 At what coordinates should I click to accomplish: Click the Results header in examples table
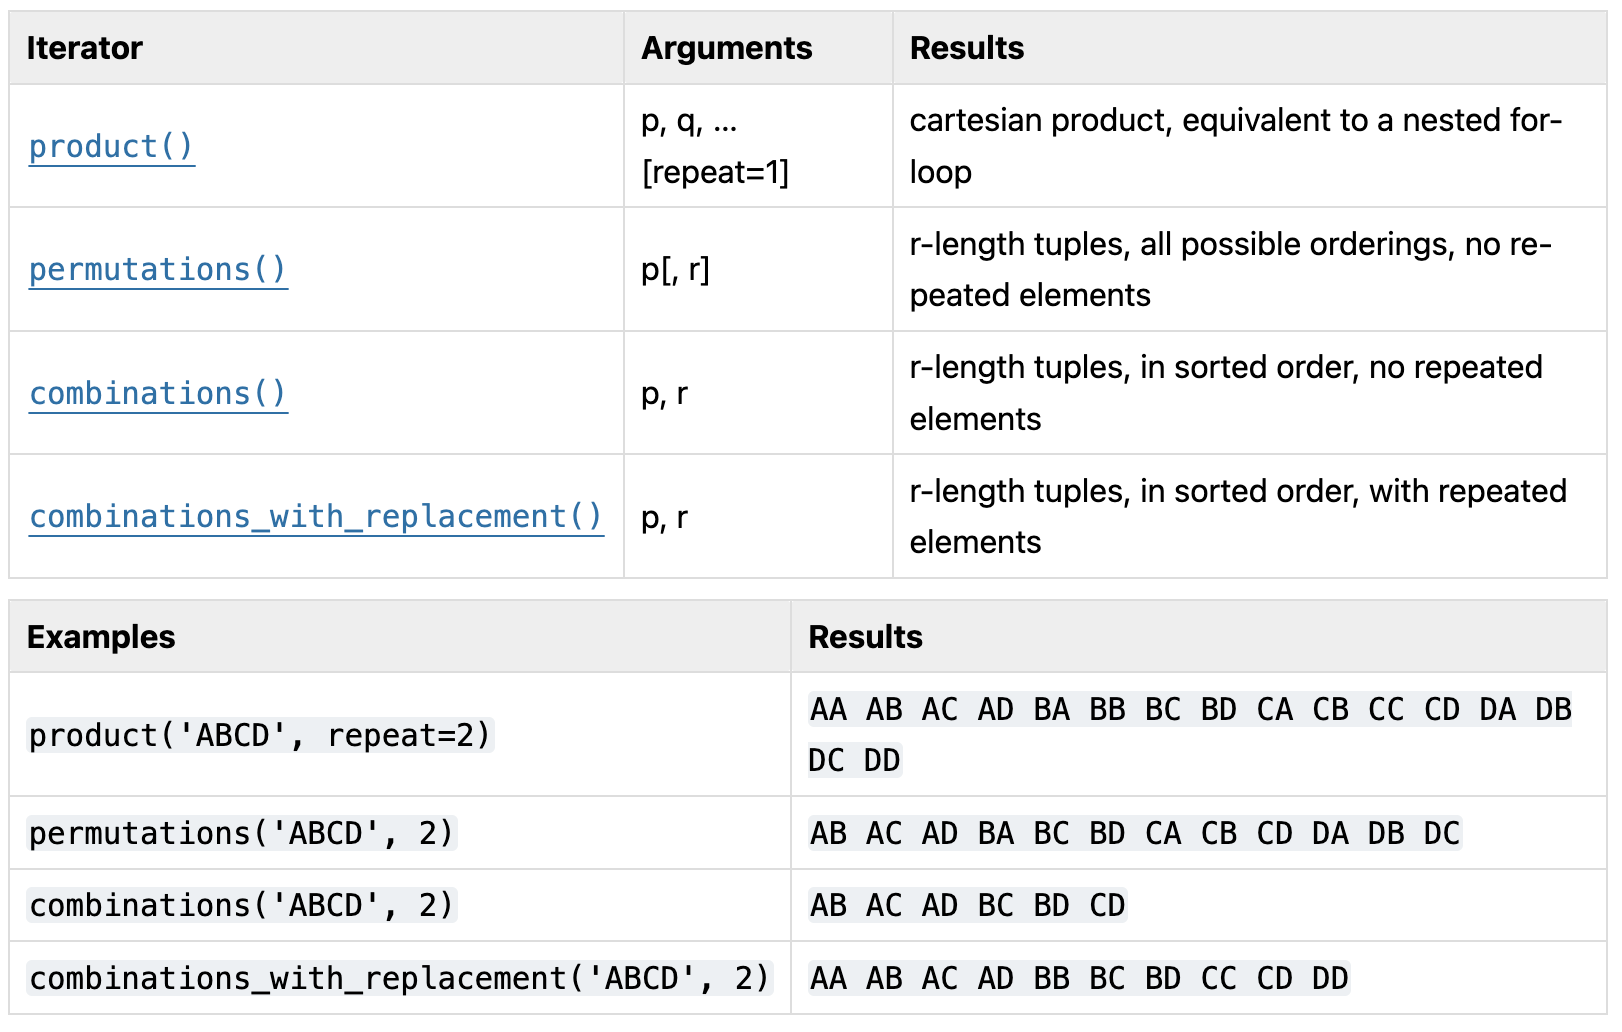(866, 637)
